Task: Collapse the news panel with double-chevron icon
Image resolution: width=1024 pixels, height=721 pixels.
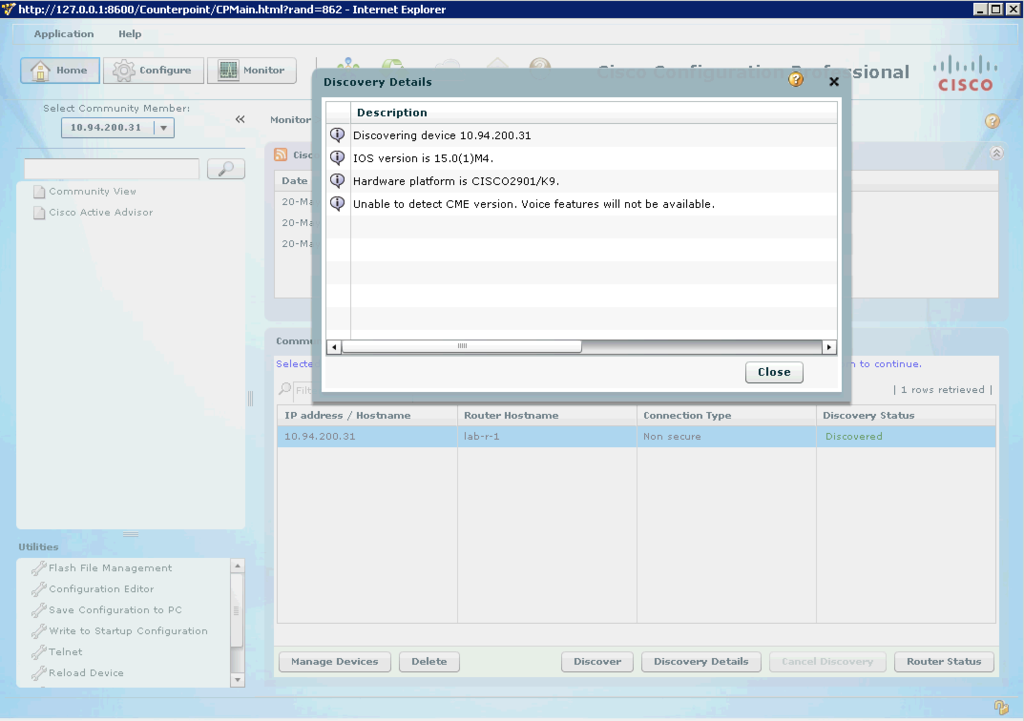Action: (x=997, y=153)
